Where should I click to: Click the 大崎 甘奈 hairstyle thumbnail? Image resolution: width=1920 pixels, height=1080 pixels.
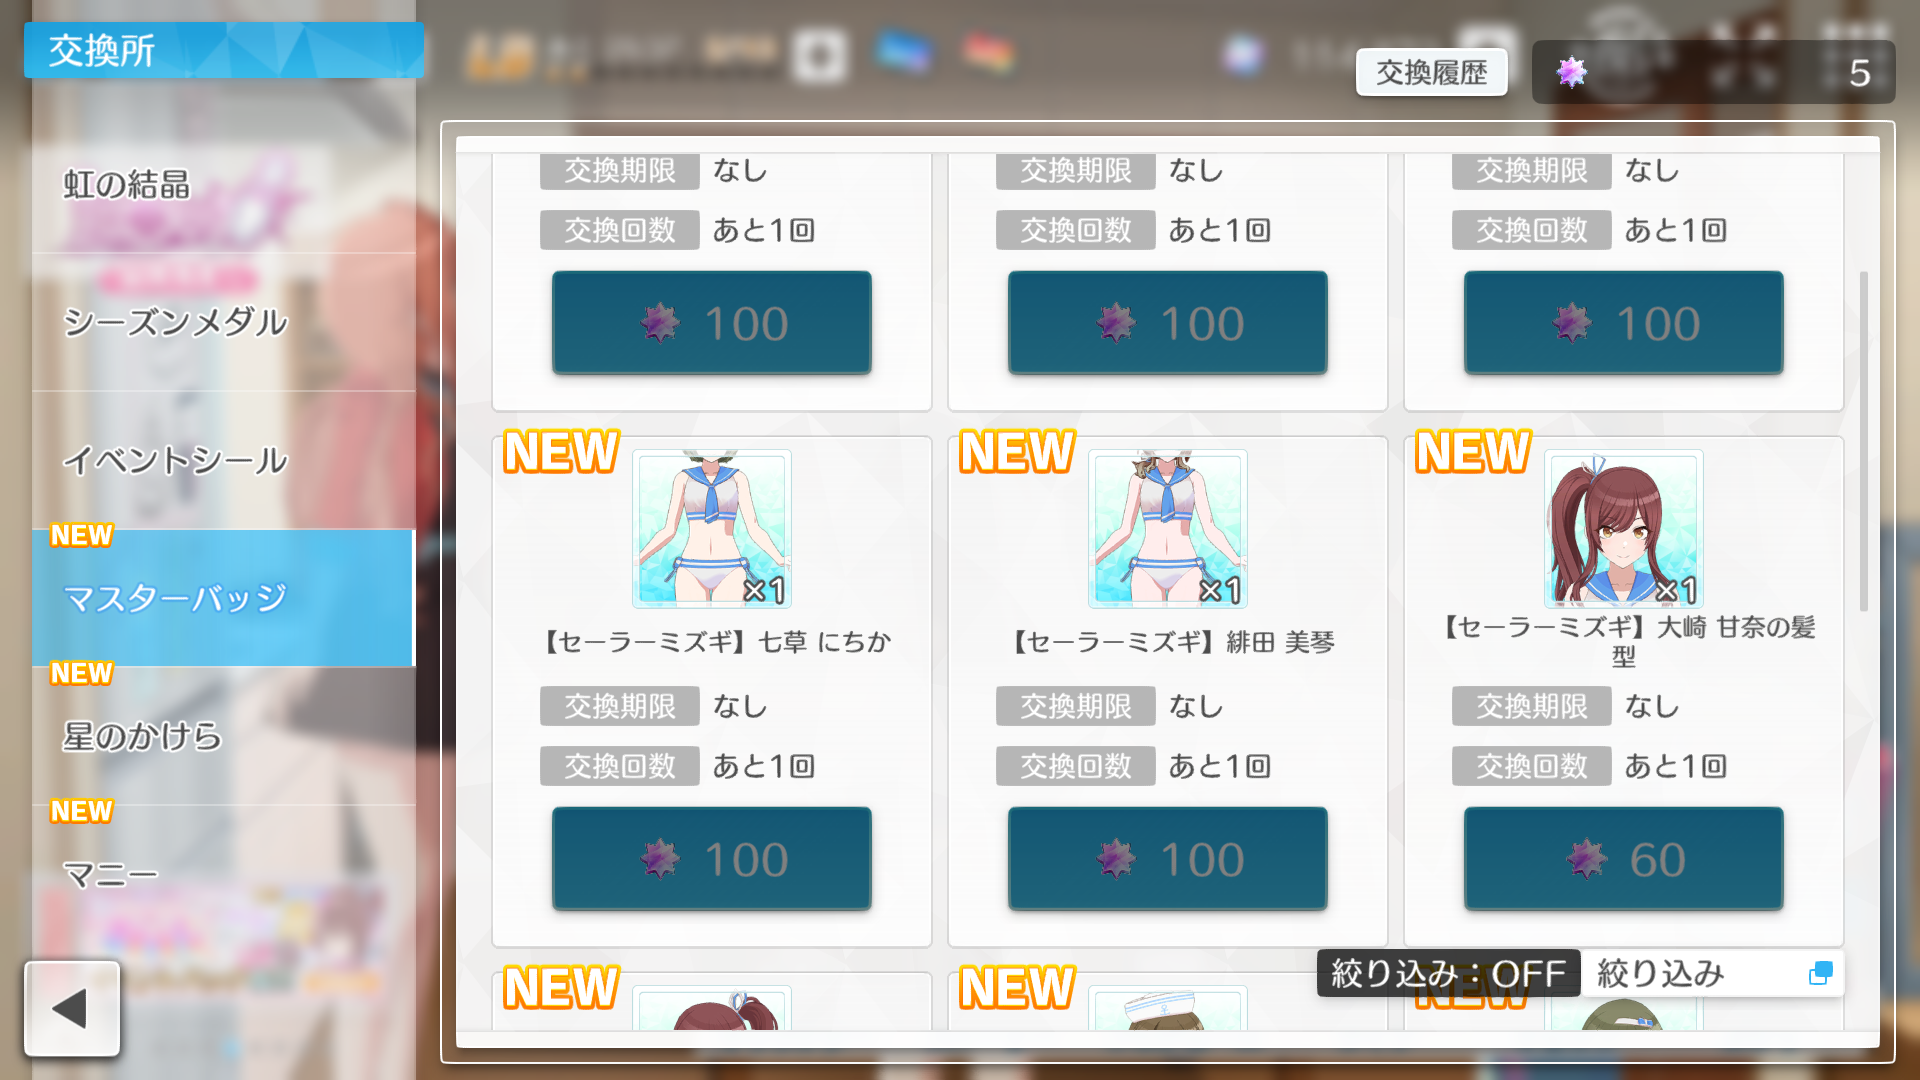1624,529
